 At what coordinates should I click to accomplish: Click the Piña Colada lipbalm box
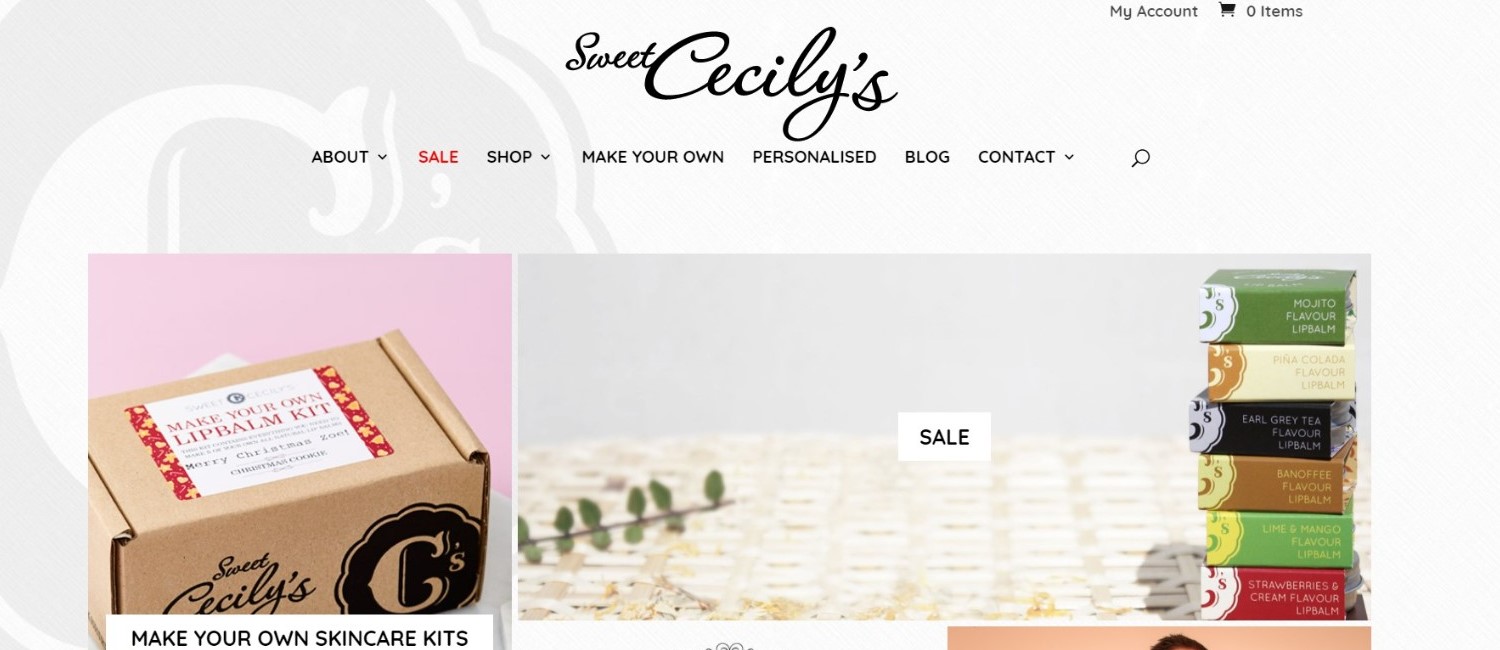tap(1281, 372)
